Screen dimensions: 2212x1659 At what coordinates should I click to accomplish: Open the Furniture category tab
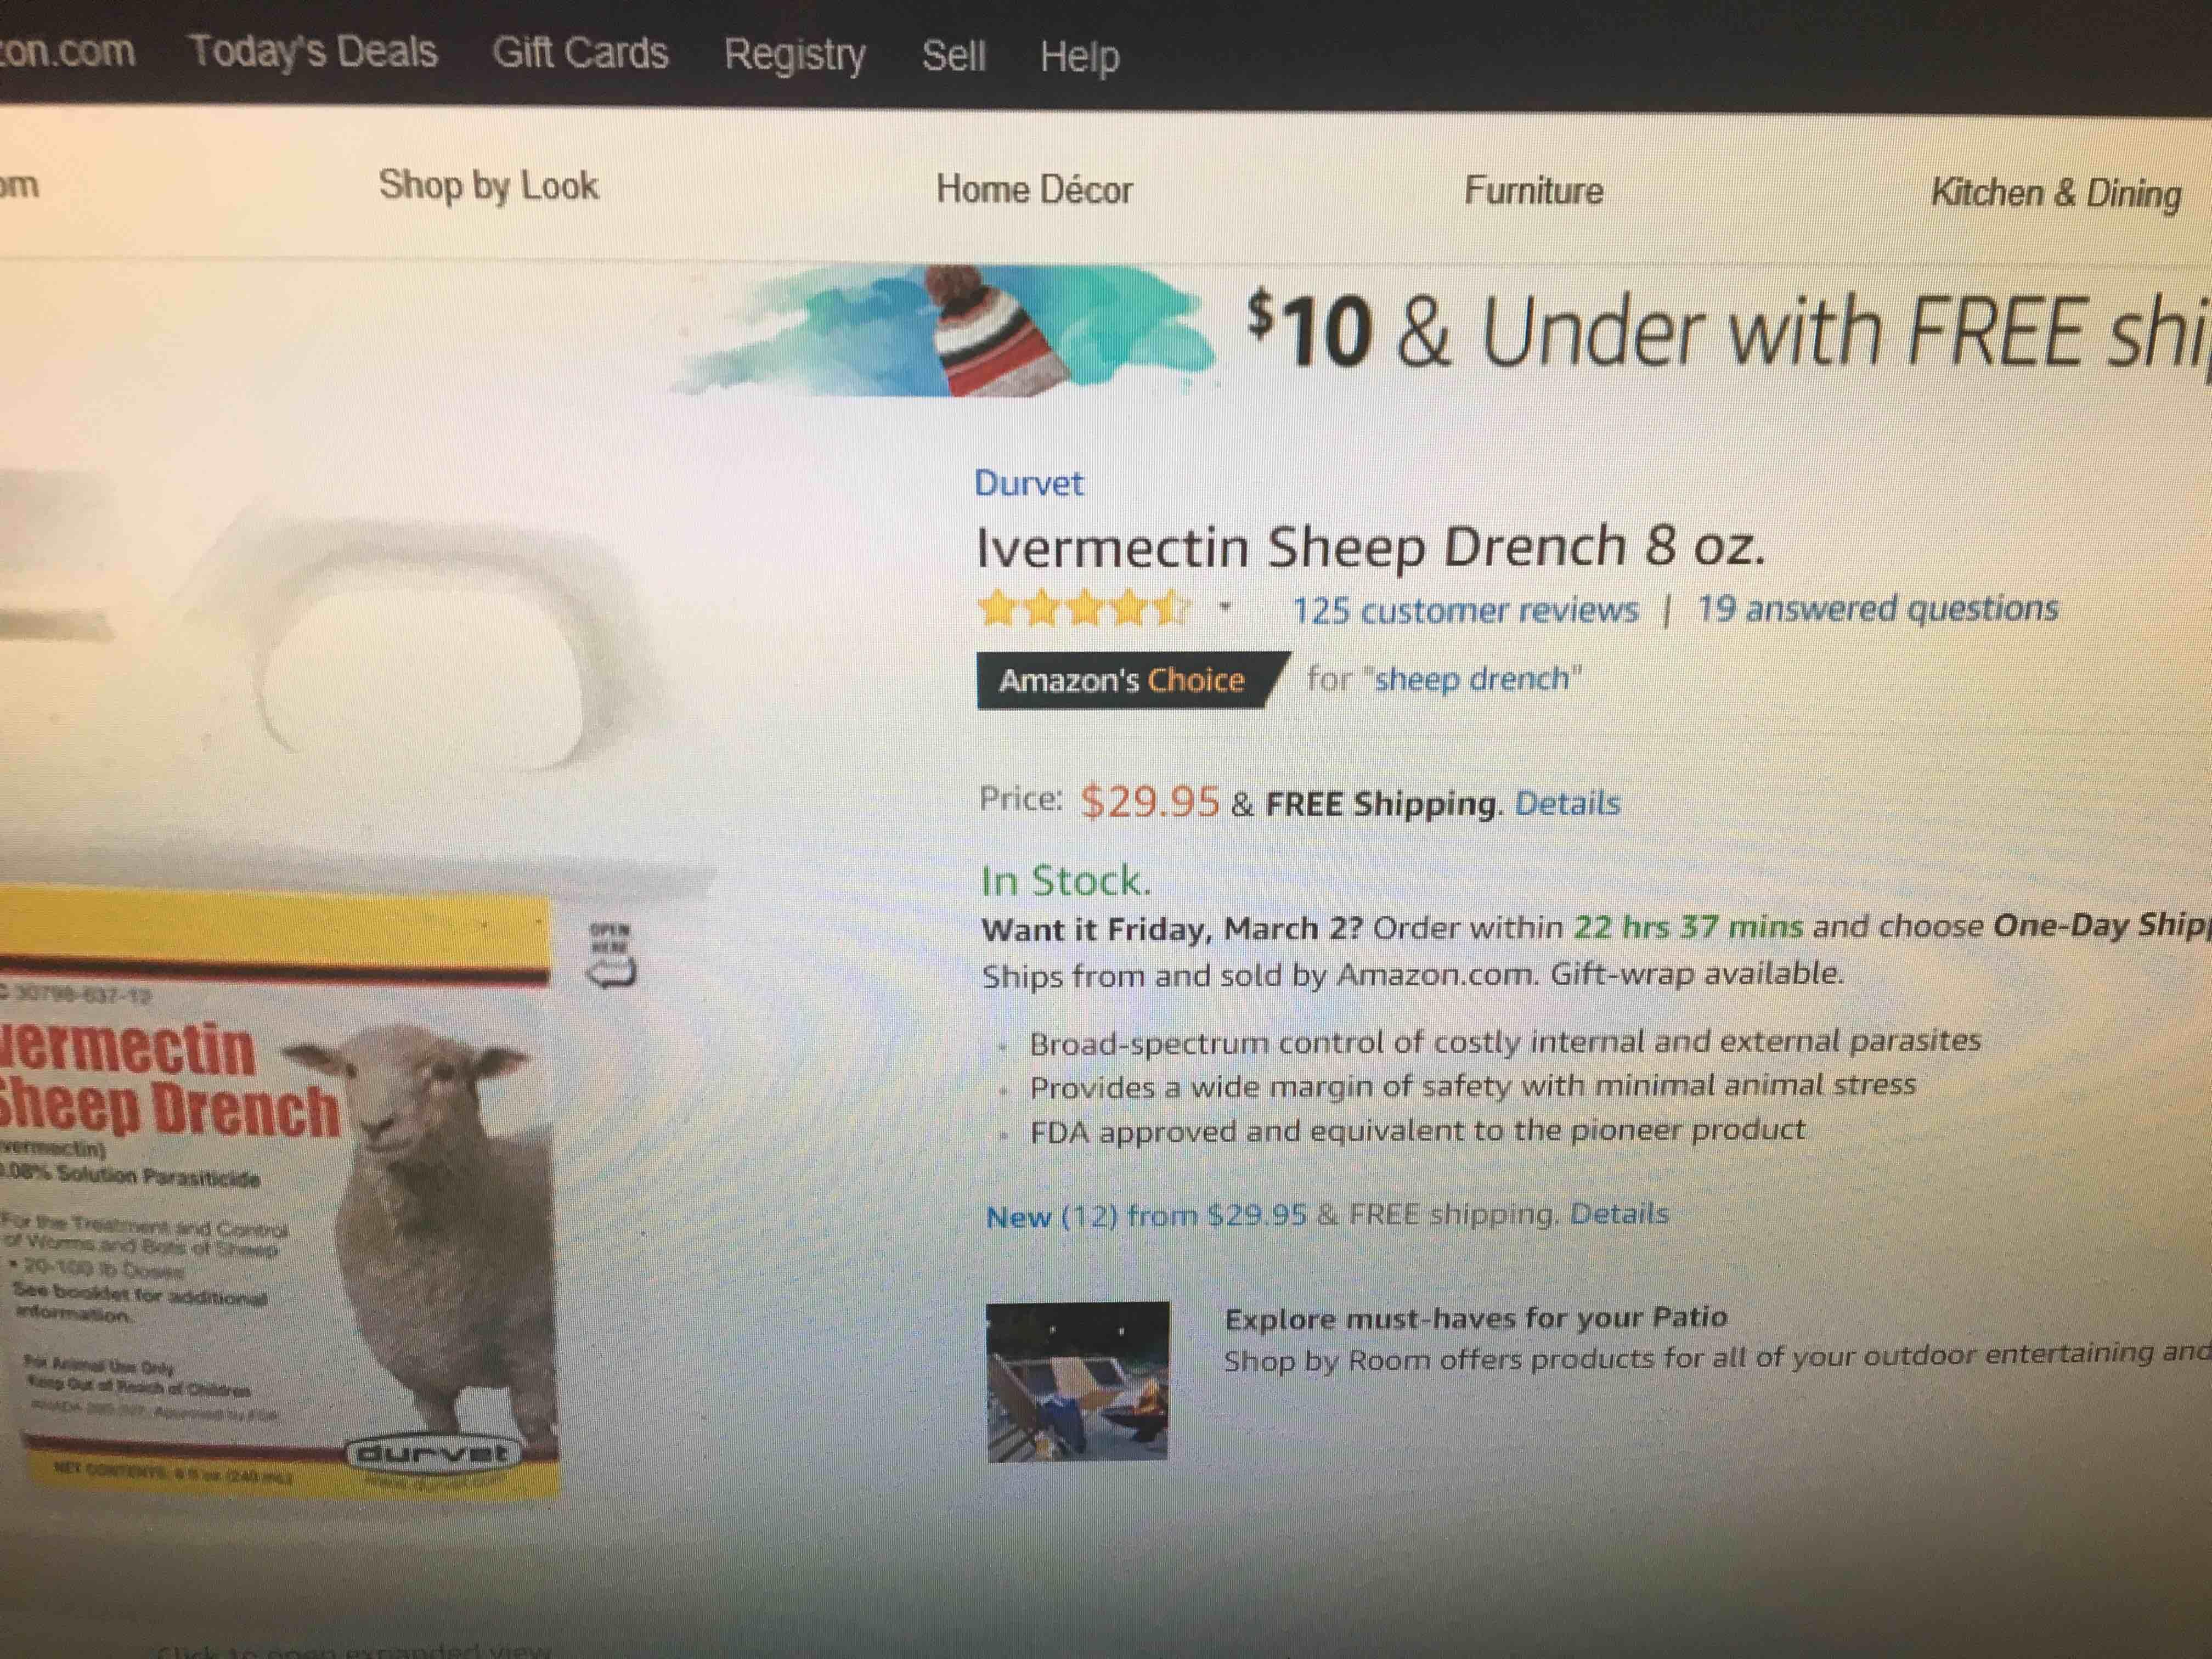coord(1533,190)
